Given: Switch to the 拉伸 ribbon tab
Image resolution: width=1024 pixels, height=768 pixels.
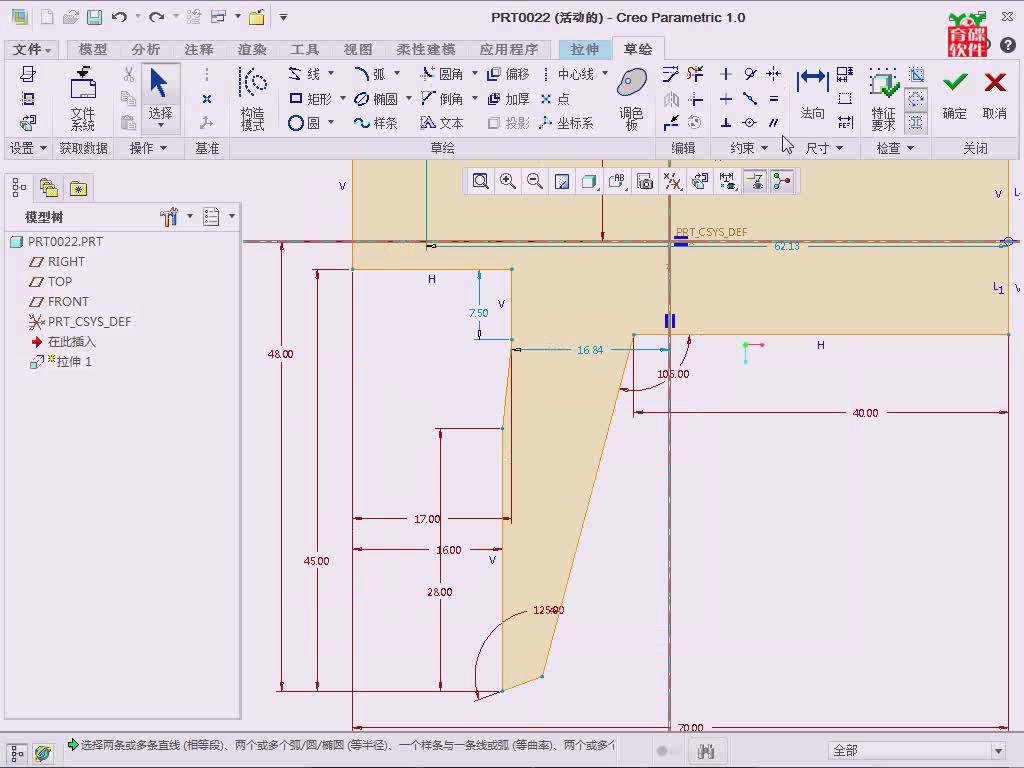Looking at the screenshot, I should (585, 50).
